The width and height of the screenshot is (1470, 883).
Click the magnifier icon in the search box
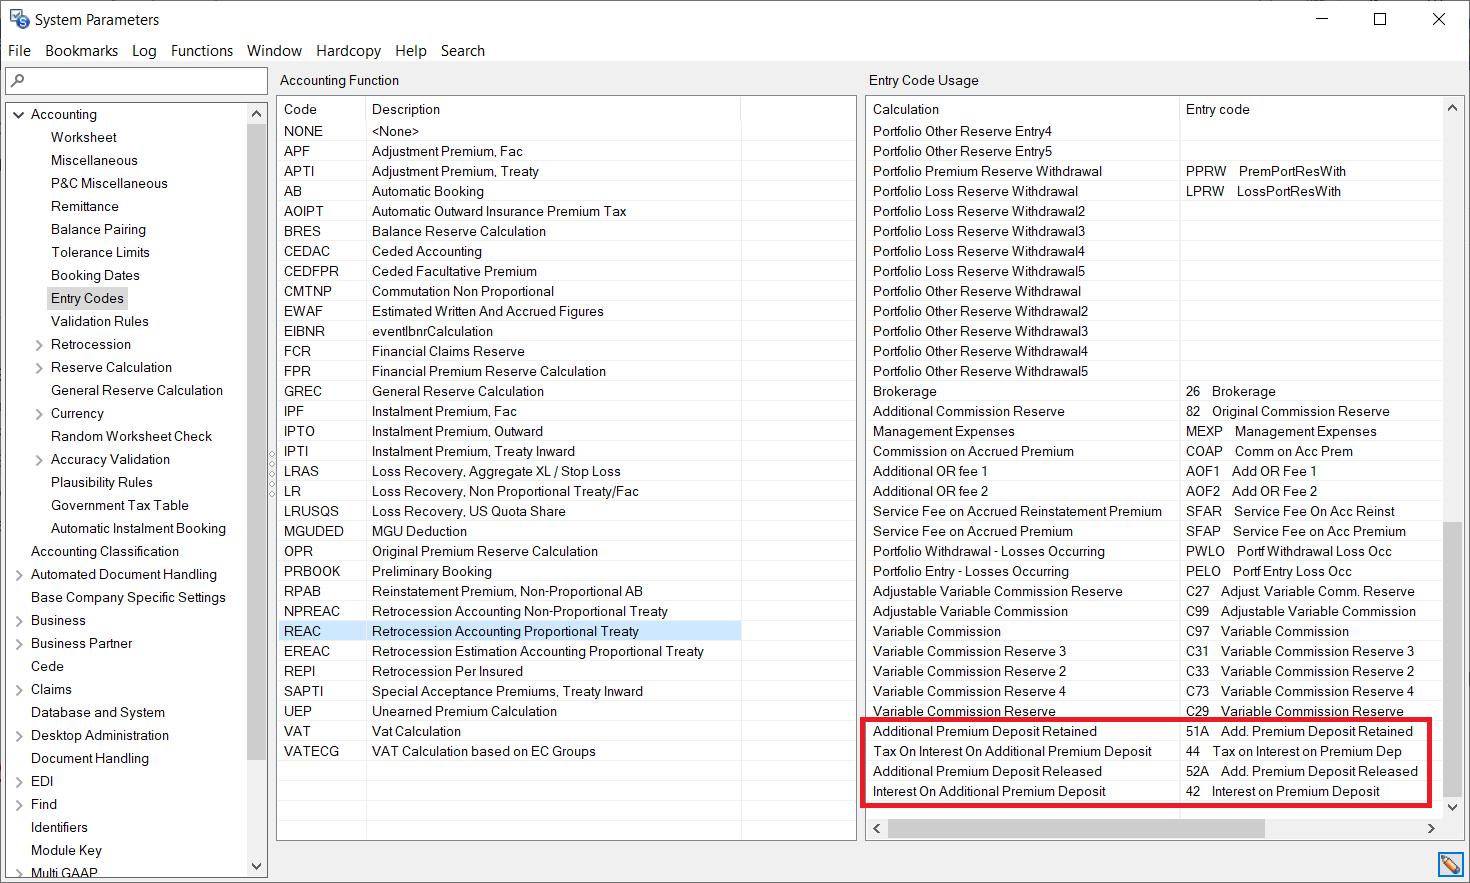point(18,81)
